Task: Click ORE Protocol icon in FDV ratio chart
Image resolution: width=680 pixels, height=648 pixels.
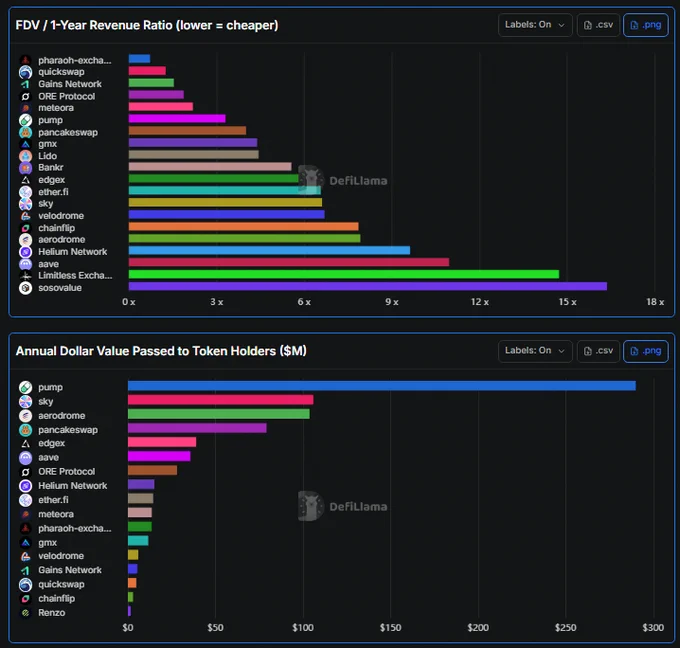Action: (x=26, y=96)
